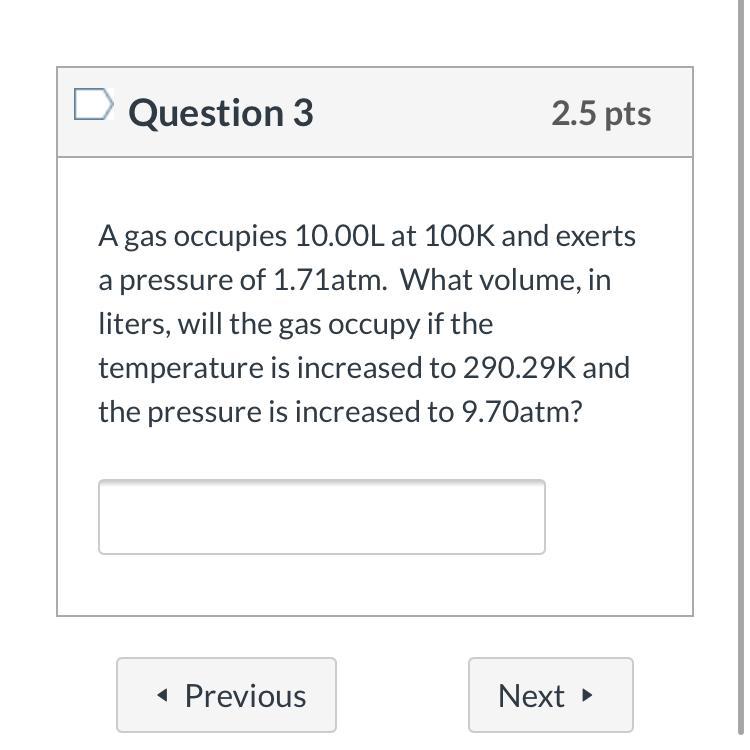Image resolution: width=750 pixels, height=750 pixels.
Task: Go to the Previous question
Action: (x=226, y=695)
